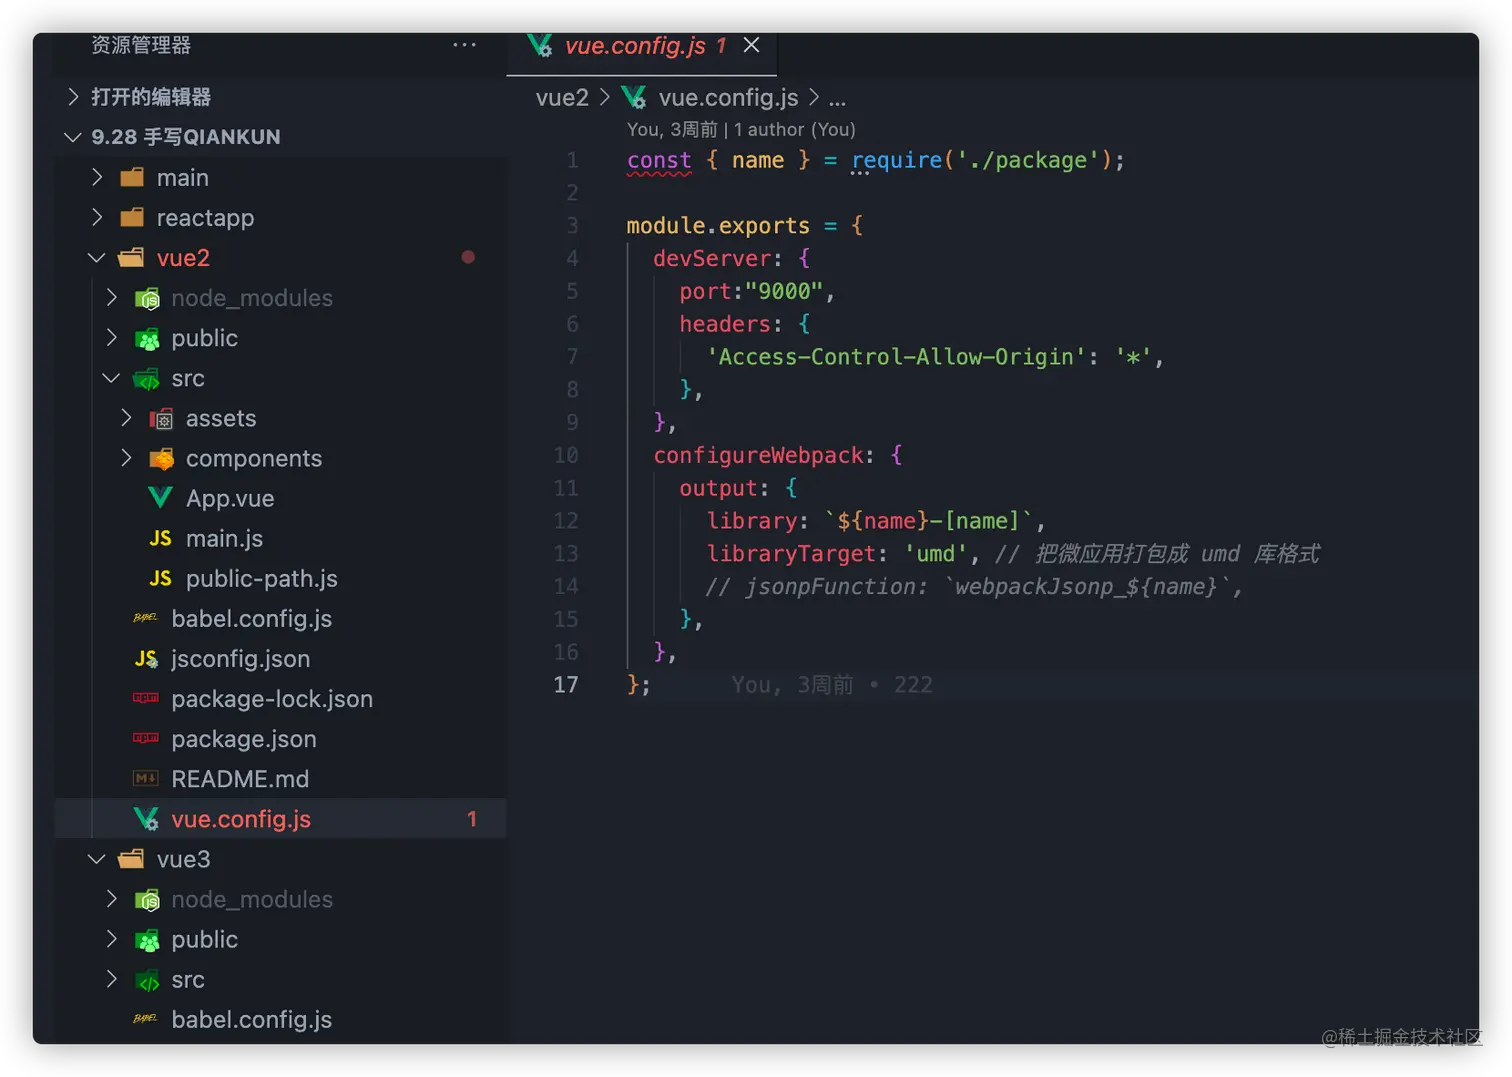Click the npm icon of package.json
This screenshot has height=1077, width=1512.
146,738
